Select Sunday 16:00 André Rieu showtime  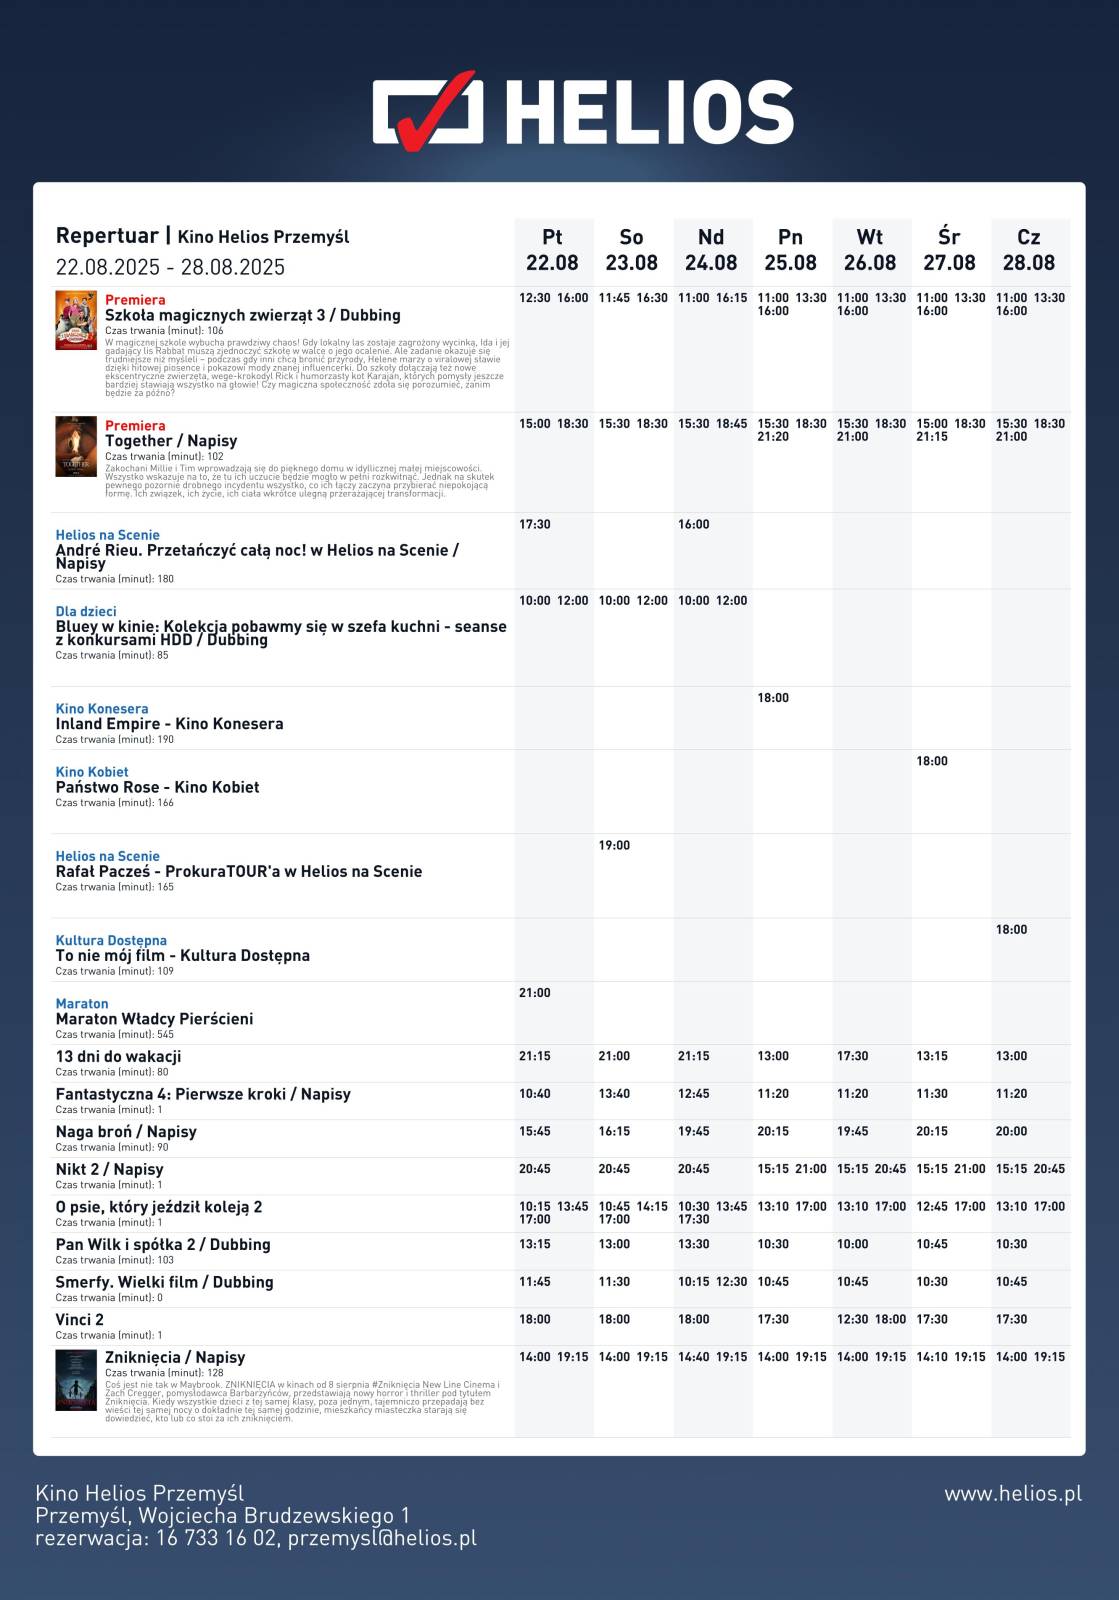[694, 524]
